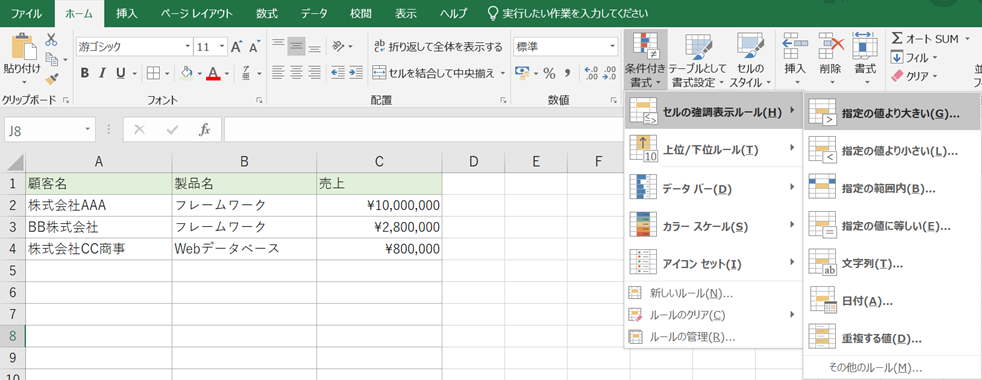Click the Name Box showing J8
982x380 pixels.
49,130
